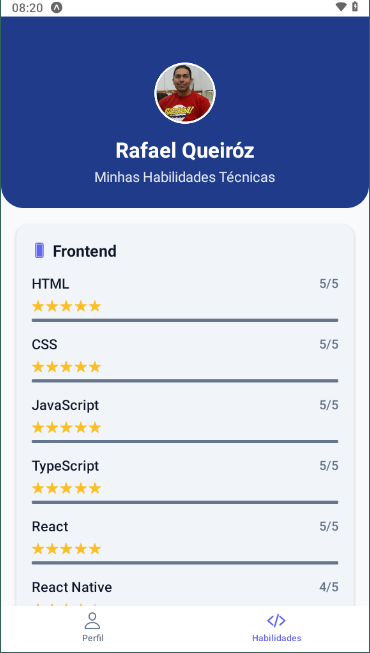Click the TypeScript progress bar

185,502
